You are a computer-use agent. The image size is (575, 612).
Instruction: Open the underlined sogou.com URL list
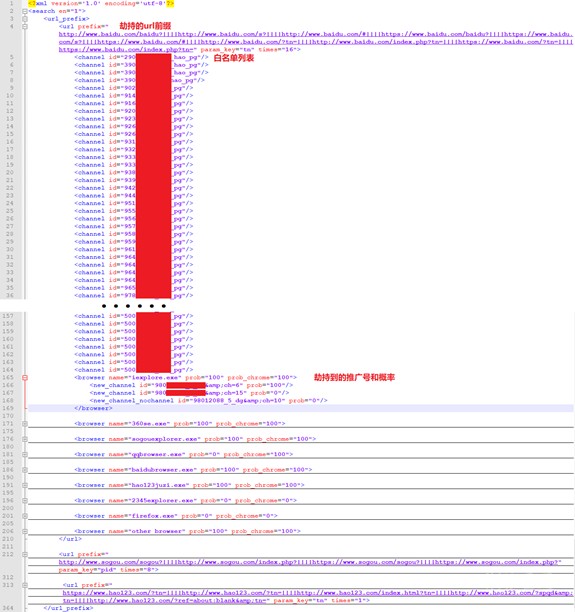310,562
